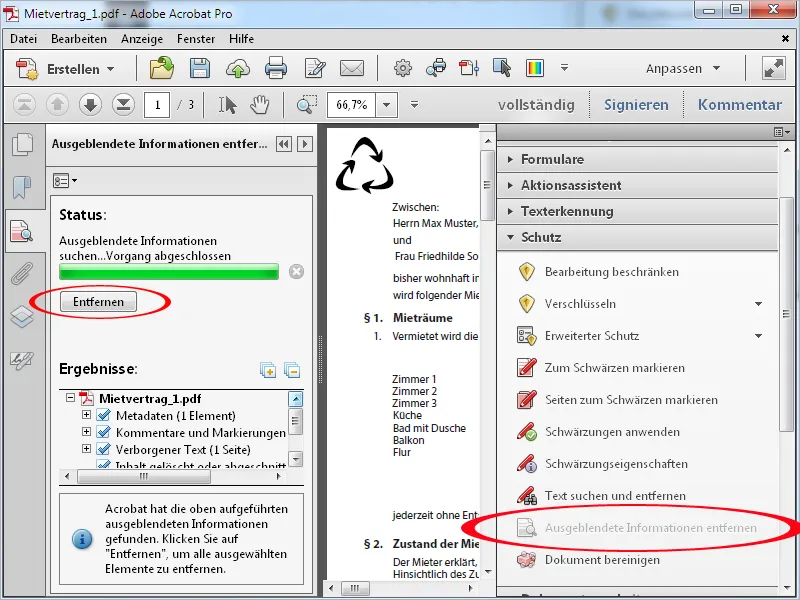Open the Anzeige menu
800x600 pixels.
click(142, 39)
